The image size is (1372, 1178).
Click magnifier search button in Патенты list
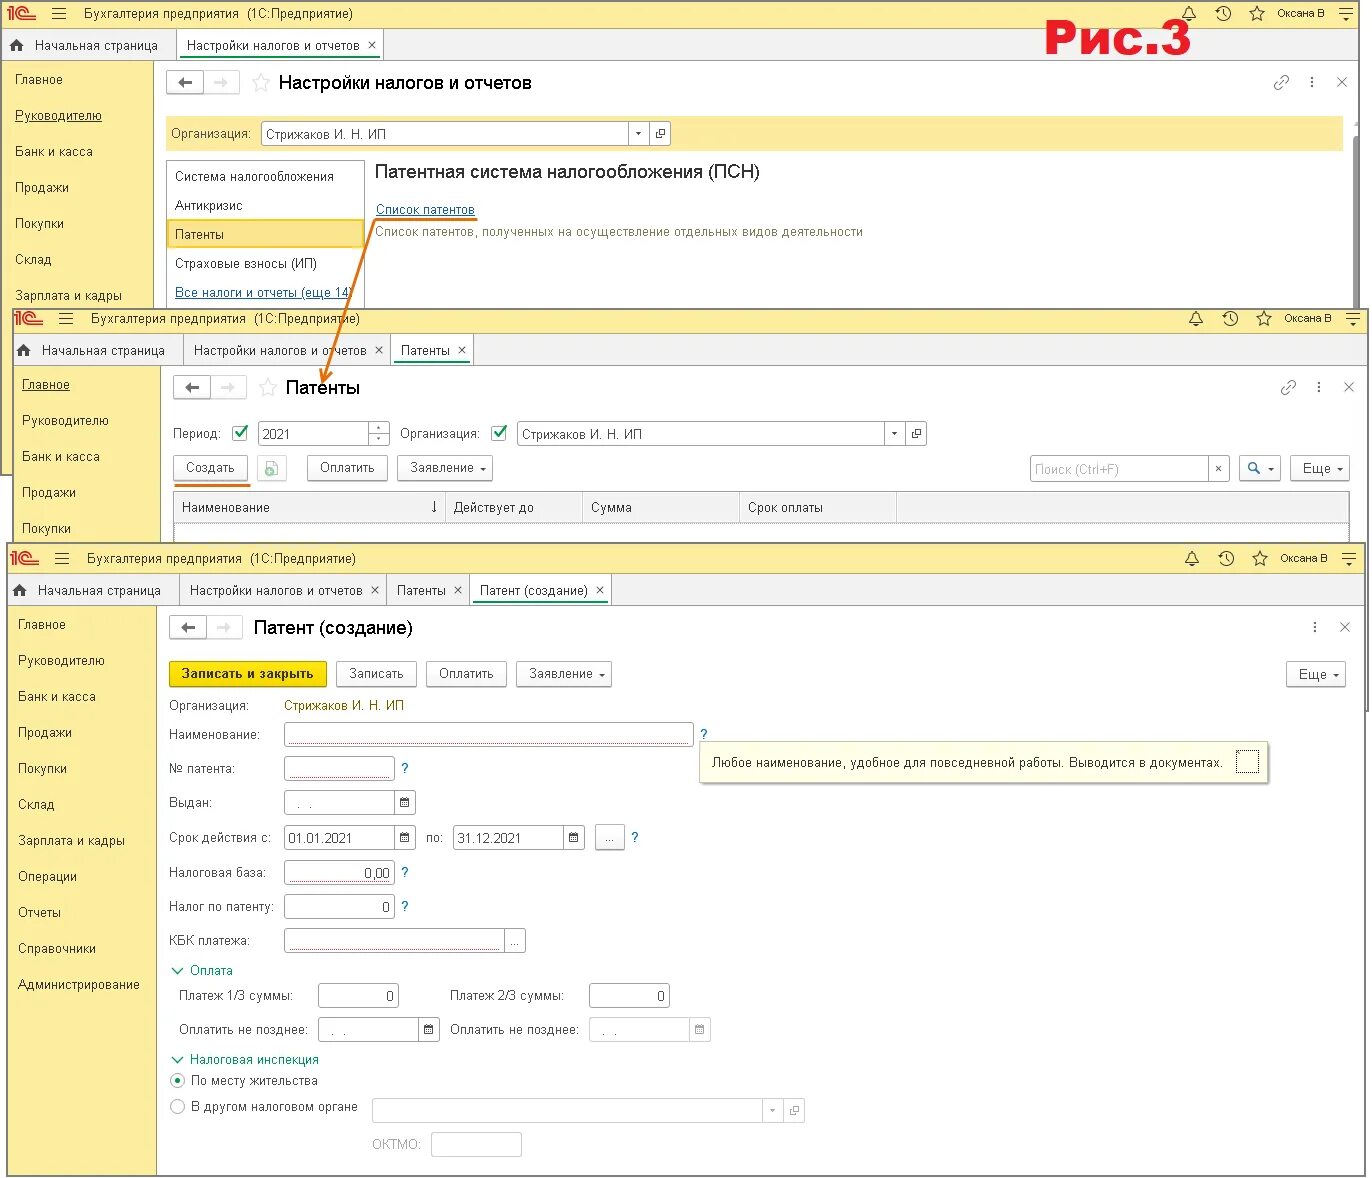tap(1259, 468)
